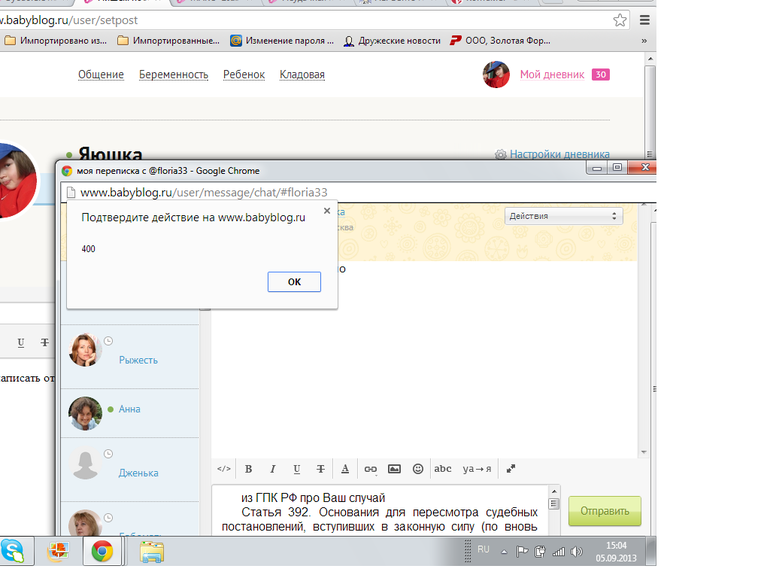Insert an image using the picture icon
770x578 pixels.
pyautogui.click(x=394, y=468)
